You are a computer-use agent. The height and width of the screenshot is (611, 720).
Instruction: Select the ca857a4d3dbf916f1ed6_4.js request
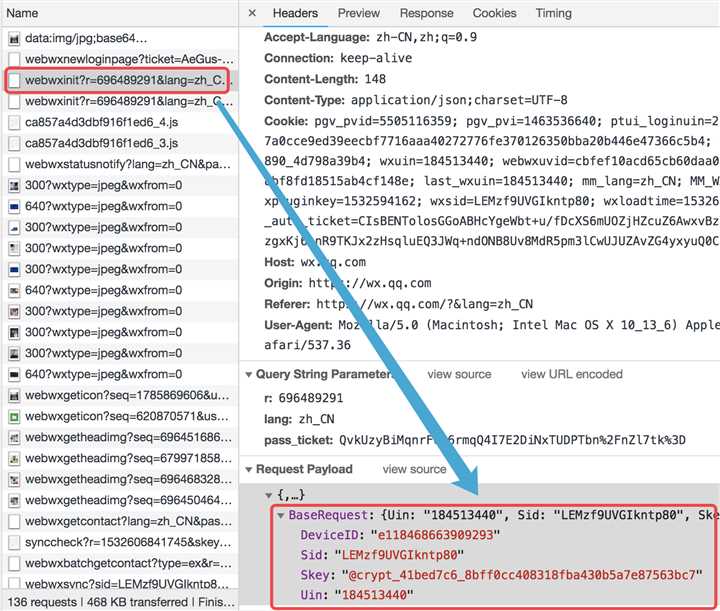click(119, 123)
